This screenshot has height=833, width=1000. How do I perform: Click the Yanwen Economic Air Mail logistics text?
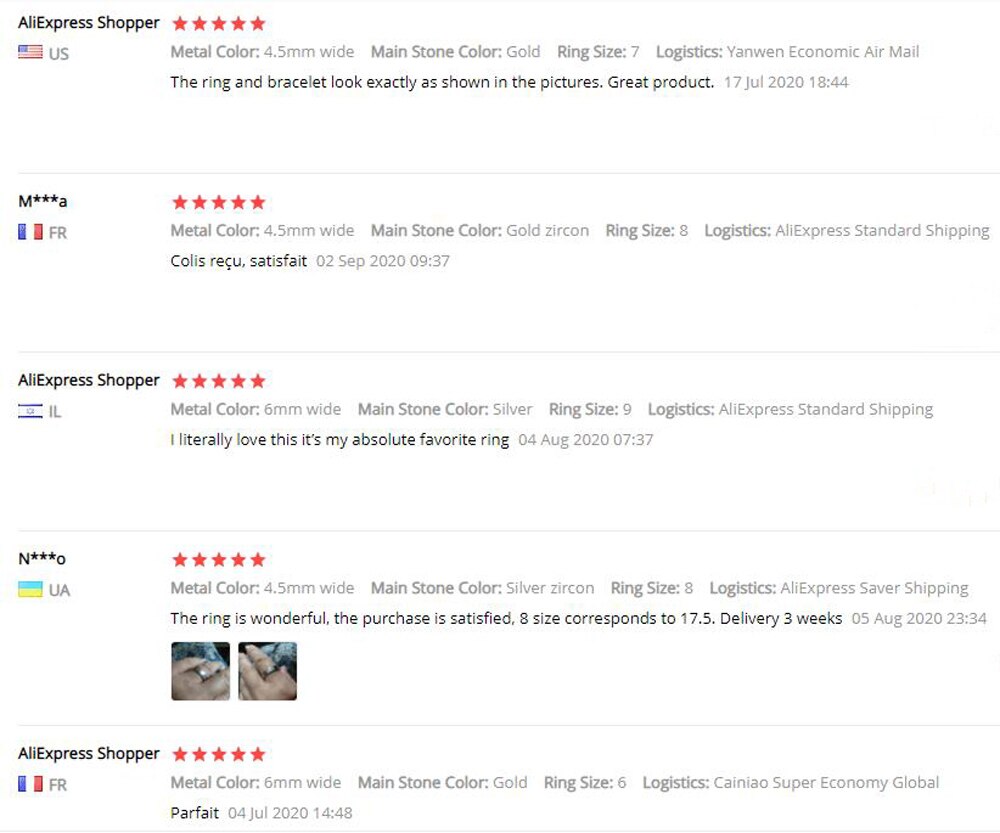(x=823, y=52)
